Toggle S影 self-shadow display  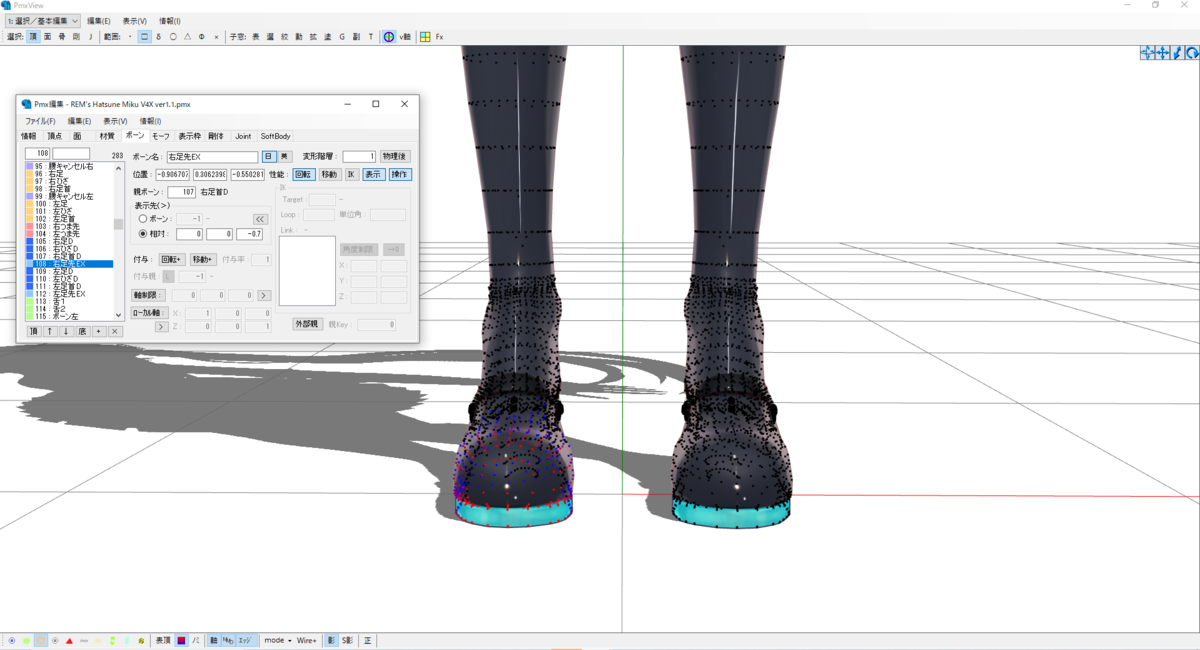(347, 640)
